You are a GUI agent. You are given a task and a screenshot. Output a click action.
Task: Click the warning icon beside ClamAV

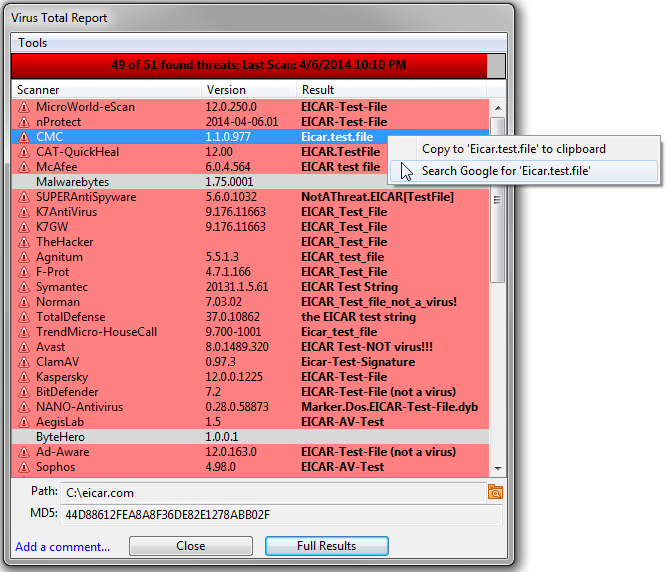pyautogui.click(x=24, y=362)
